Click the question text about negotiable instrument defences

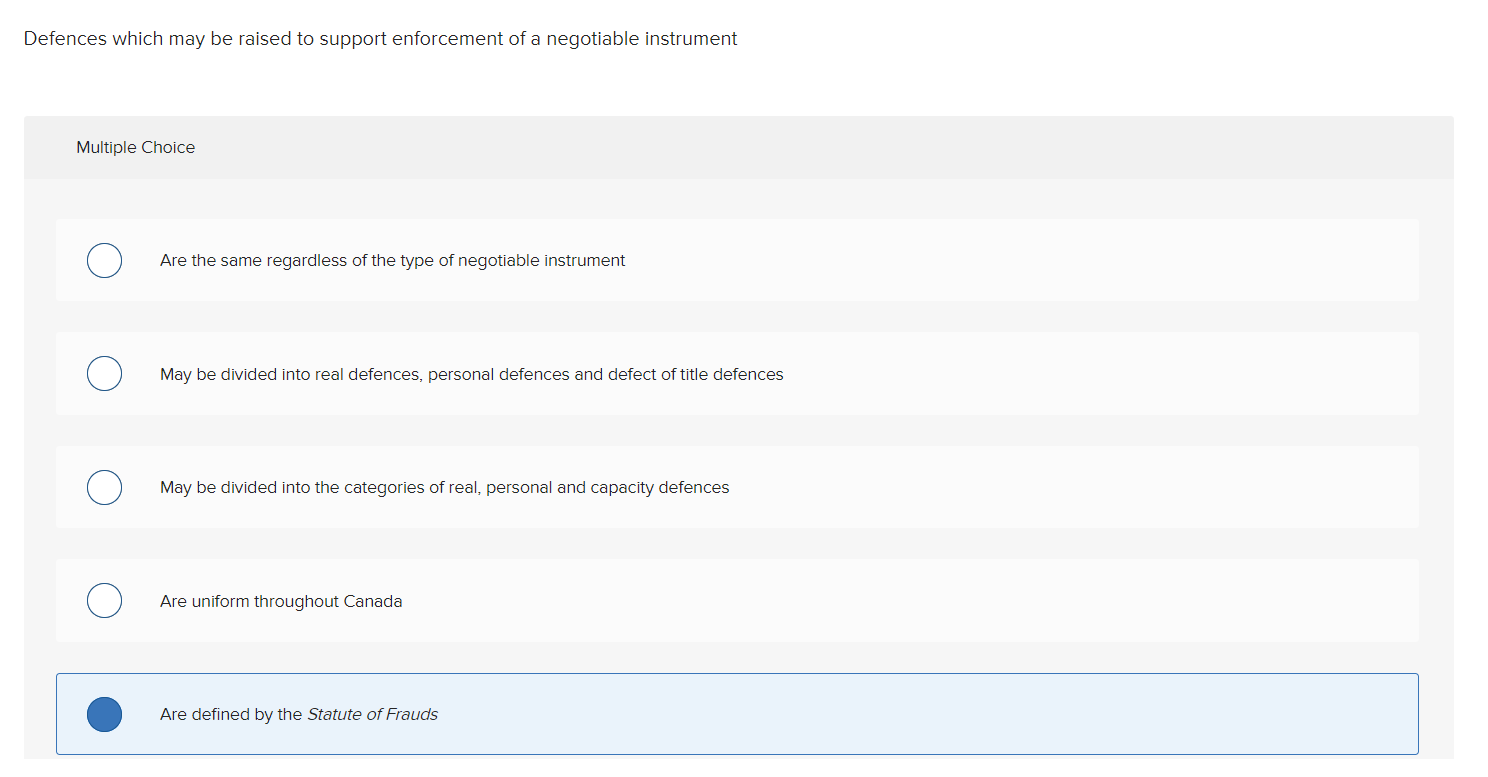380,38
